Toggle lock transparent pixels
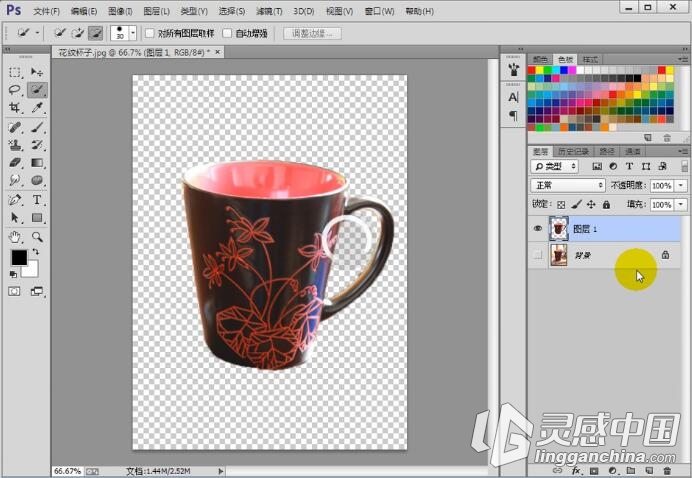Viewport: 692px width, 478px height. coord(561,205)
